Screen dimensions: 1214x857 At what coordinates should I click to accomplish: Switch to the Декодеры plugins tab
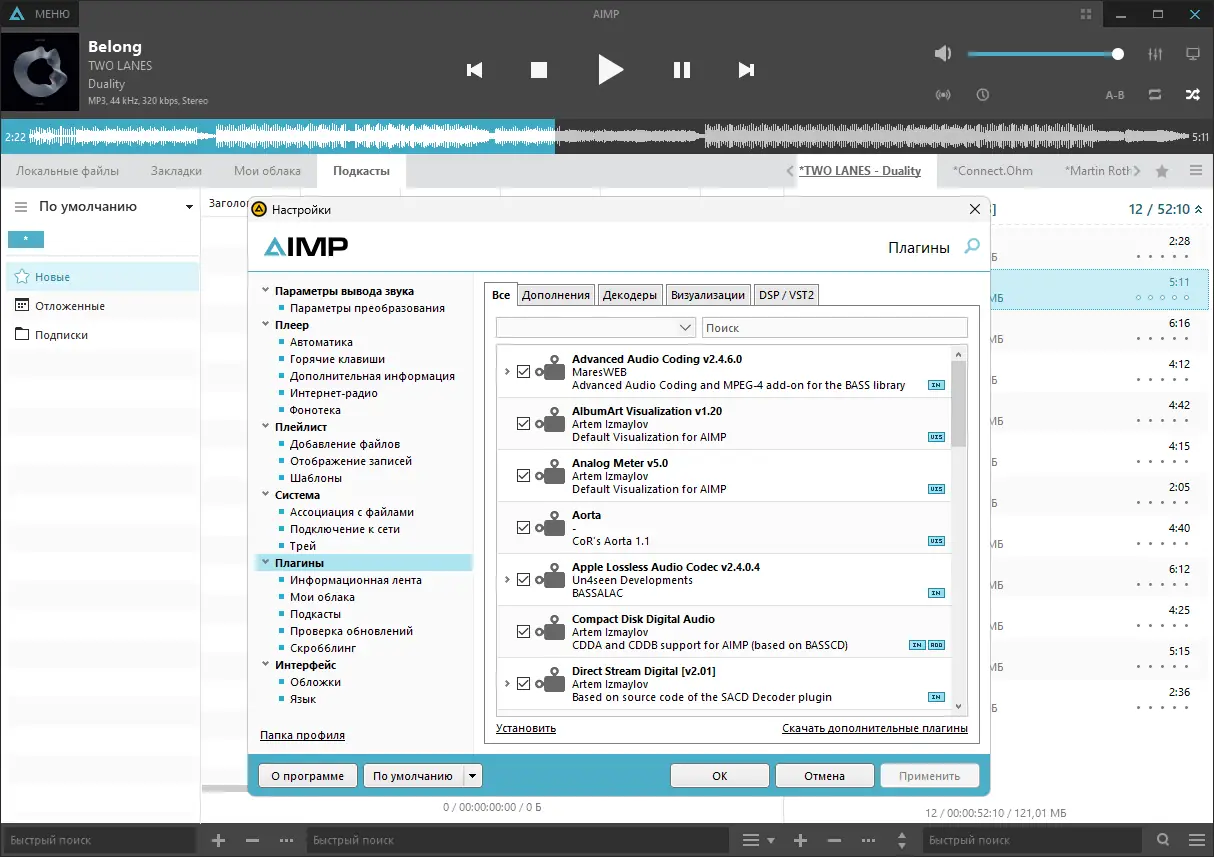pyautogui.click(x=630, y=295)
